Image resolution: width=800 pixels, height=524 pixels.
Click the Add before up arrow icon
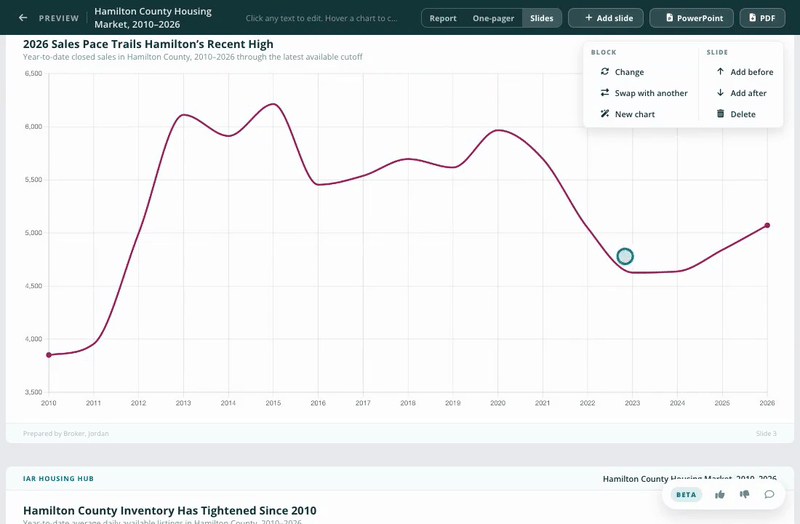pyautogui.click(x=720, y=71)
